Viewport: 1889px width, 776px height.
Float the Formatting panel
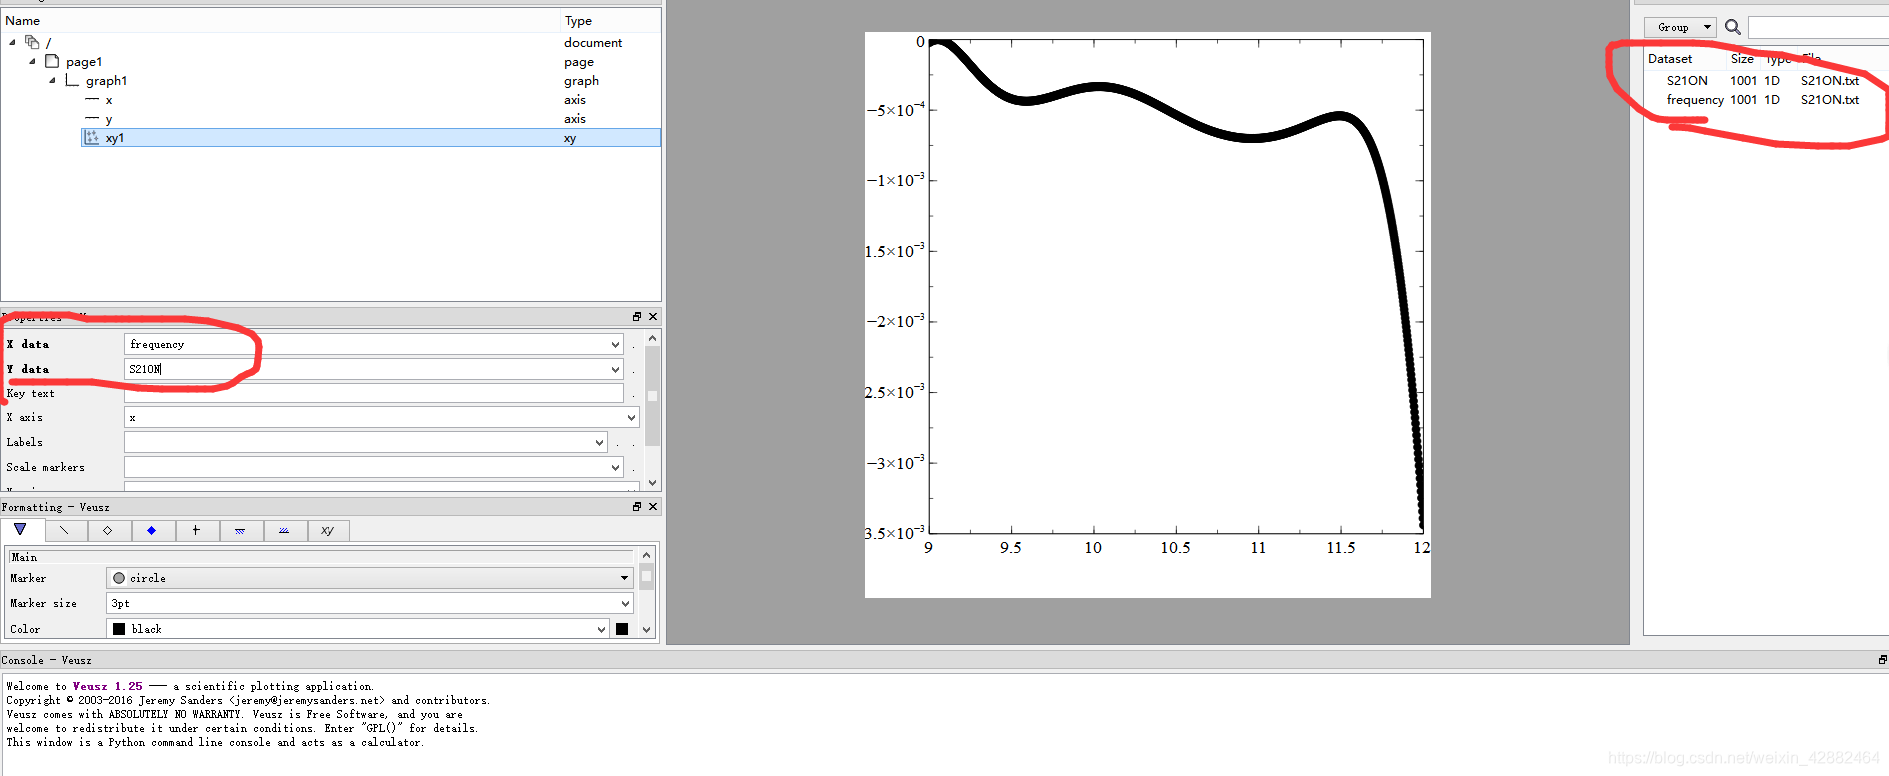coord(637,506)
